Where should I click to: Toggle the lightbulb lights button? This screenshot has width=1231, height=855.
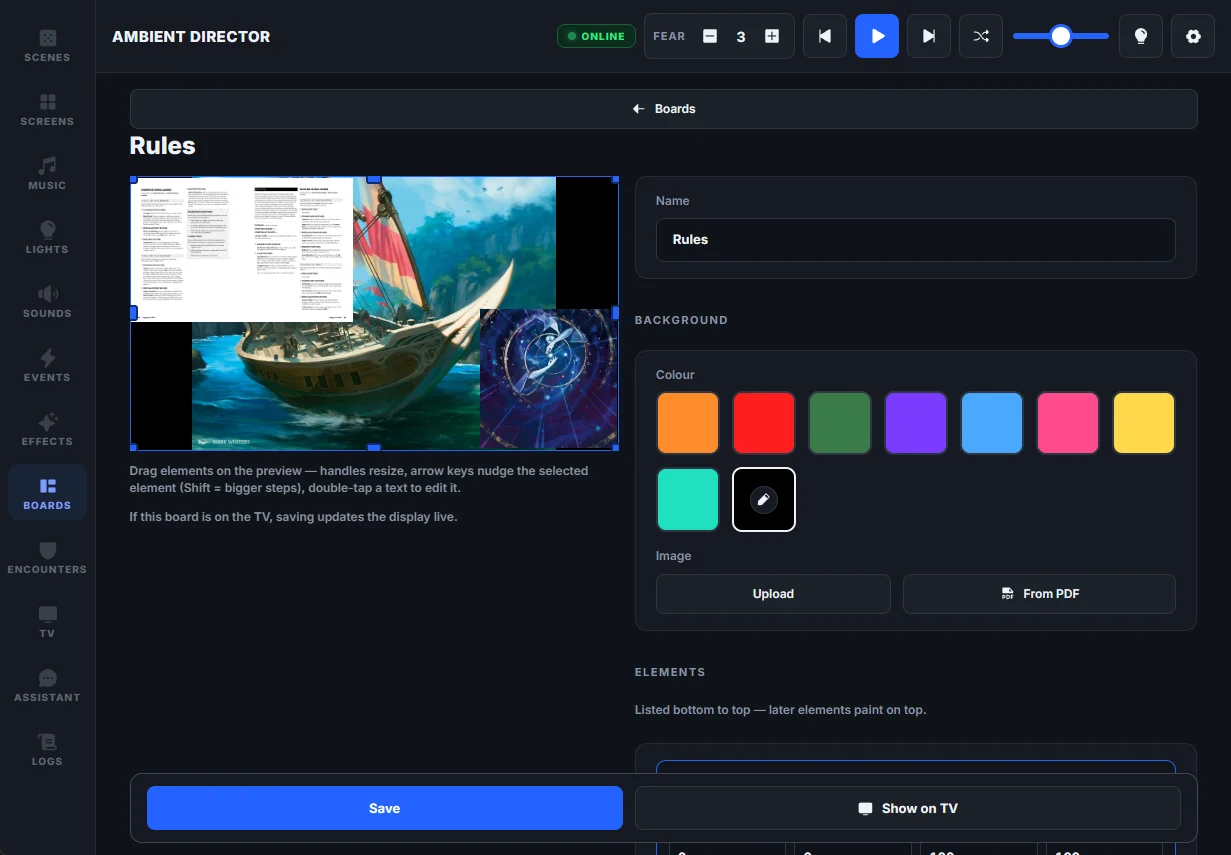tap(1141, 36)
